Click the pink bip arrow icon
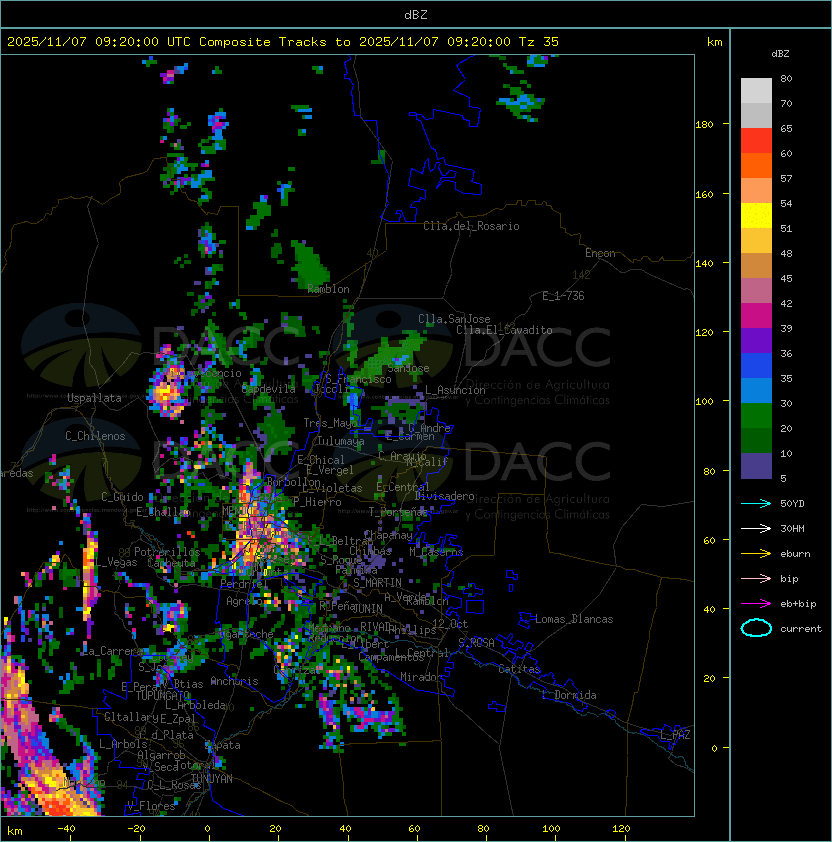This screenshot has width=832, height=842. pos(756,578)
